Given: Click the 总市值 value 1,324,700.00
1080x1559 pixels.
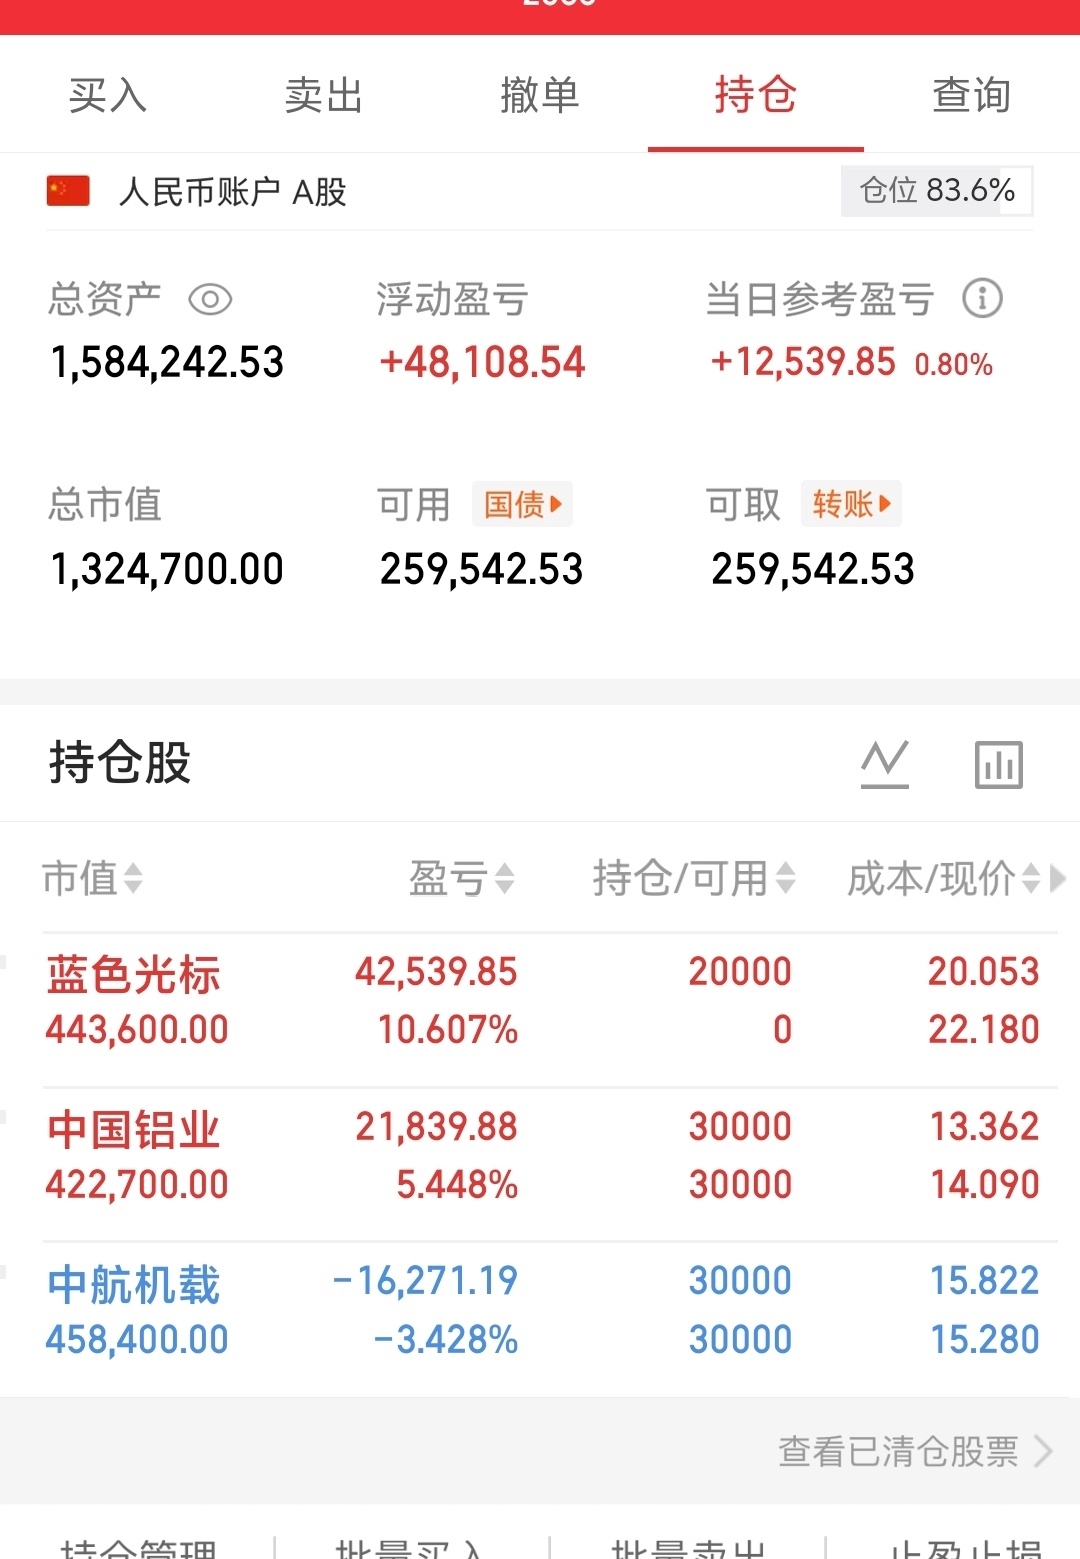Looking at the screenshot, I should (167, 569).
